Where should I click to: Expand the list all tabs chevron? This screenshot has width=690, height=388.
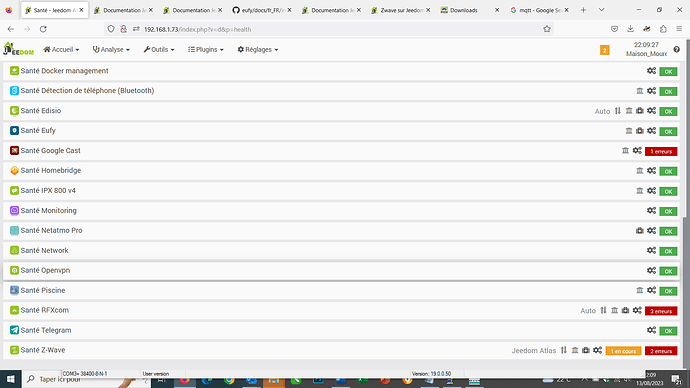point(601,10)
